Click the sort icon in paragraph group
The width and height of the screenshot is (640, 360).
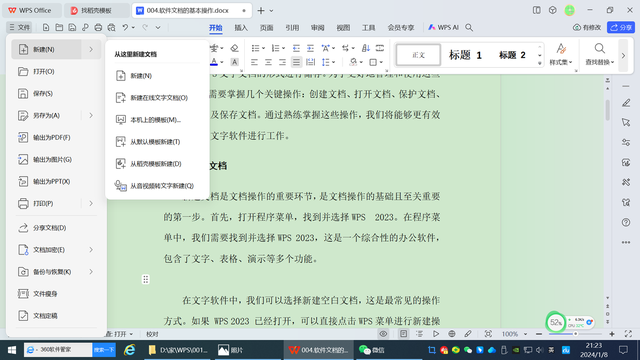pyautogui.click(x=366, y=48)
